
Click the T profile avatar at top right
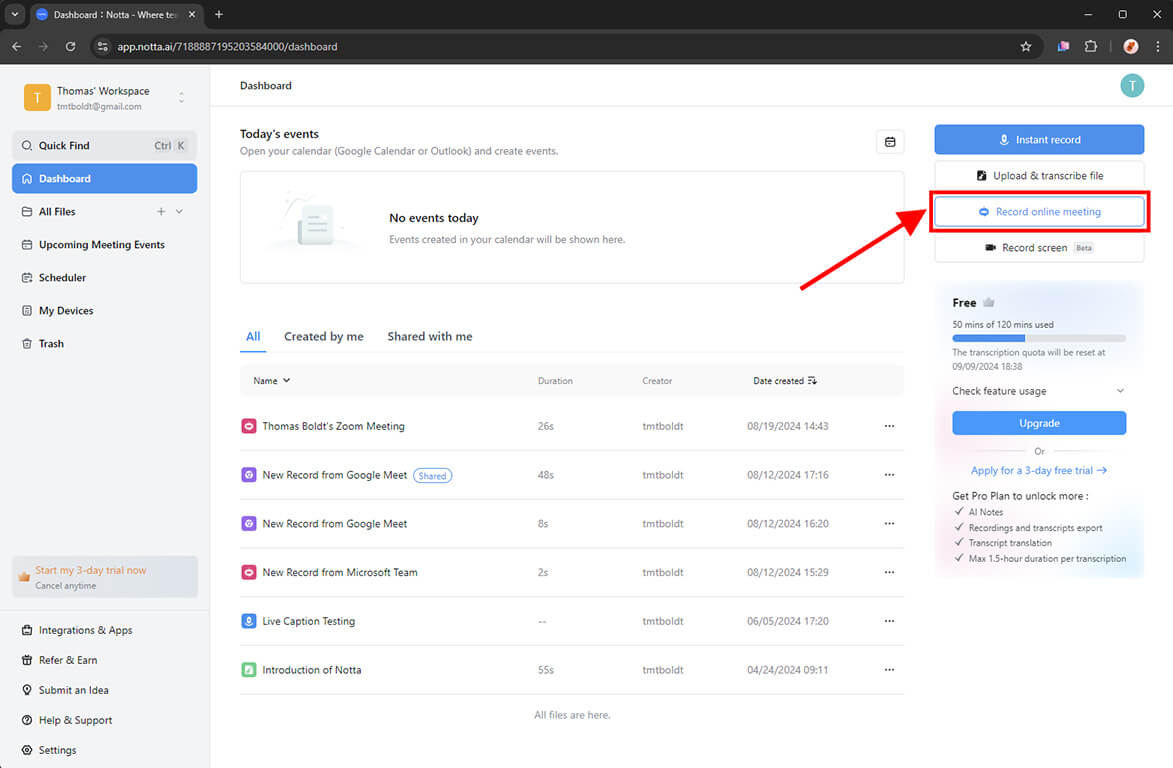coord(1132,85)
